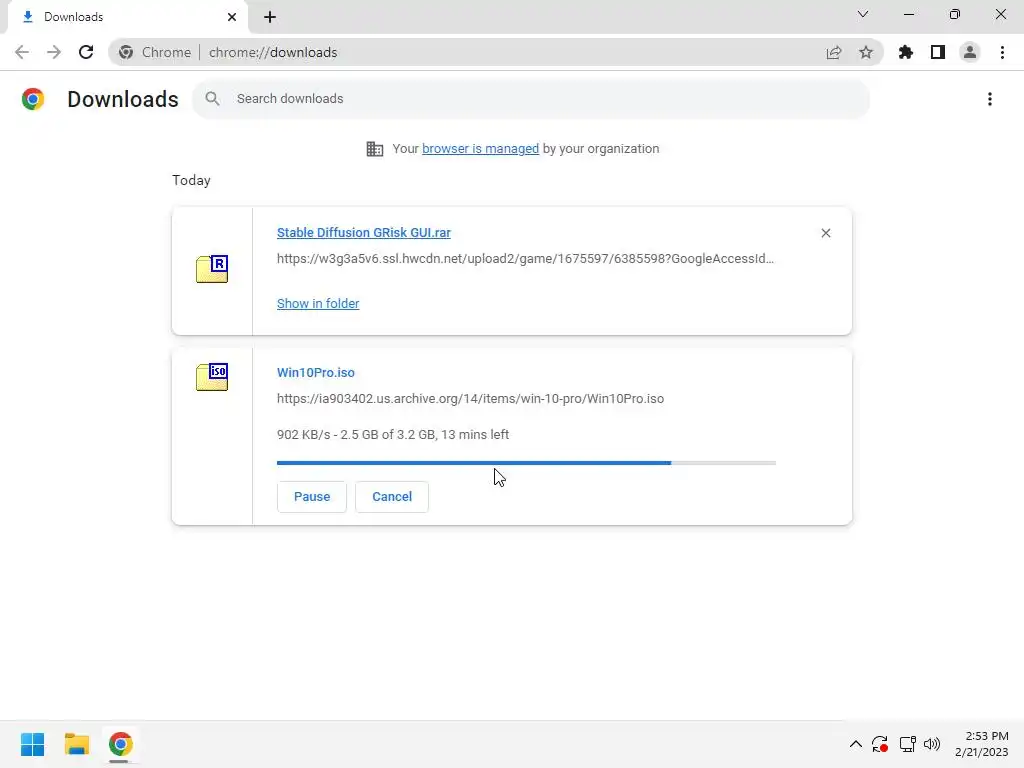The width and height of the screenshot is (1024, 768).
Task: Click the Today date heading
Action: point(191,180)
